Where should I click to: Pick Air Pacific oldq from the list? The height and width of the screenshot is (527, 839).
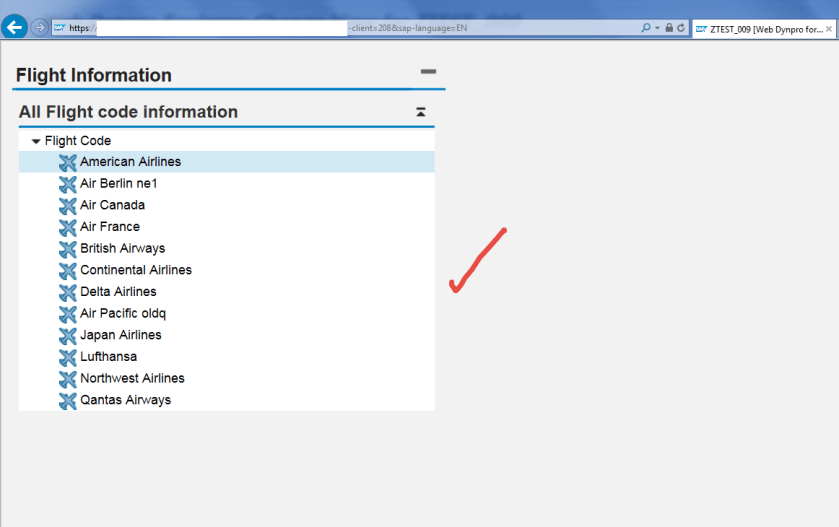point(123,314)
